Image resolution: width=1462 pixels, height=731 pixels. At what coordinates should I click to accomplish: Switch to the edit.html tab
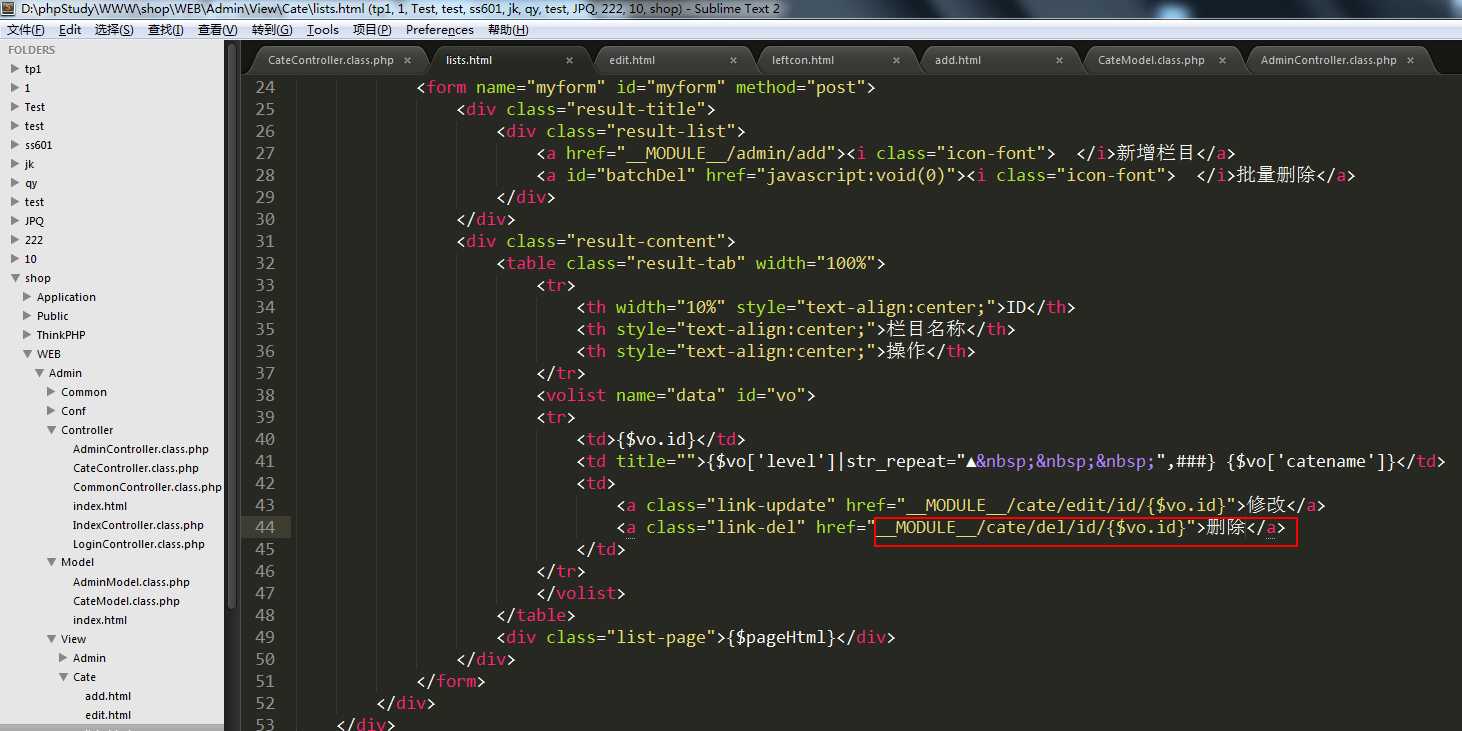[632, 60]
